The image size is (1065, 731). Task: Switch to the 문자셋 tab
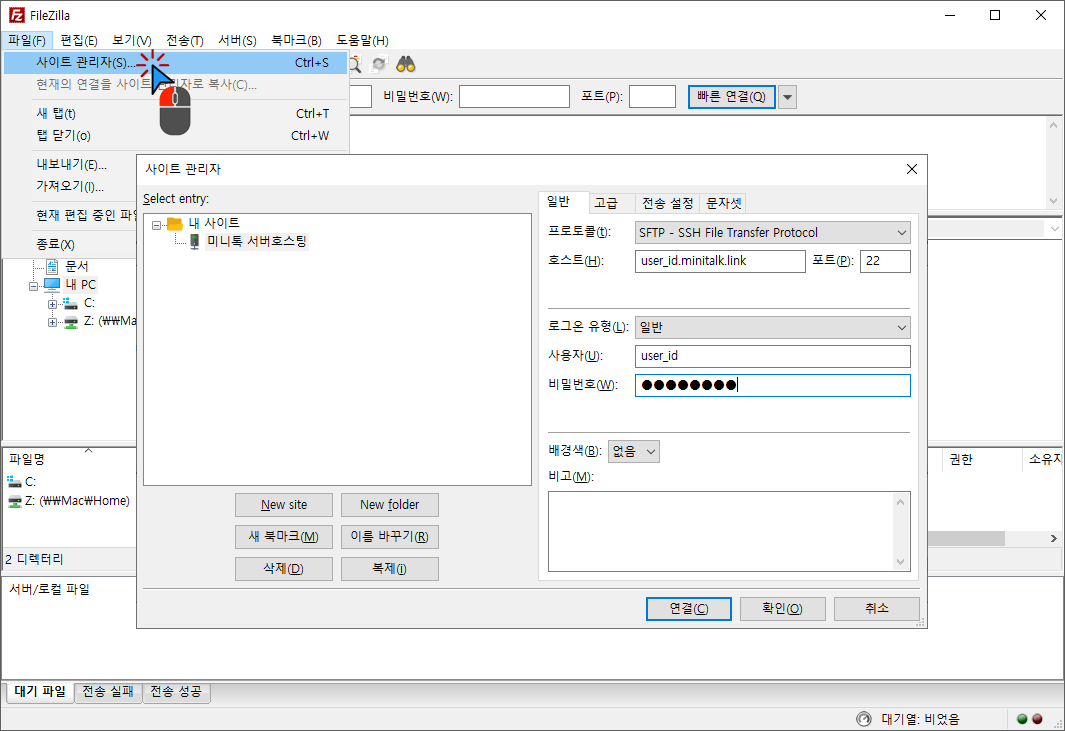(x=723, y=203)
